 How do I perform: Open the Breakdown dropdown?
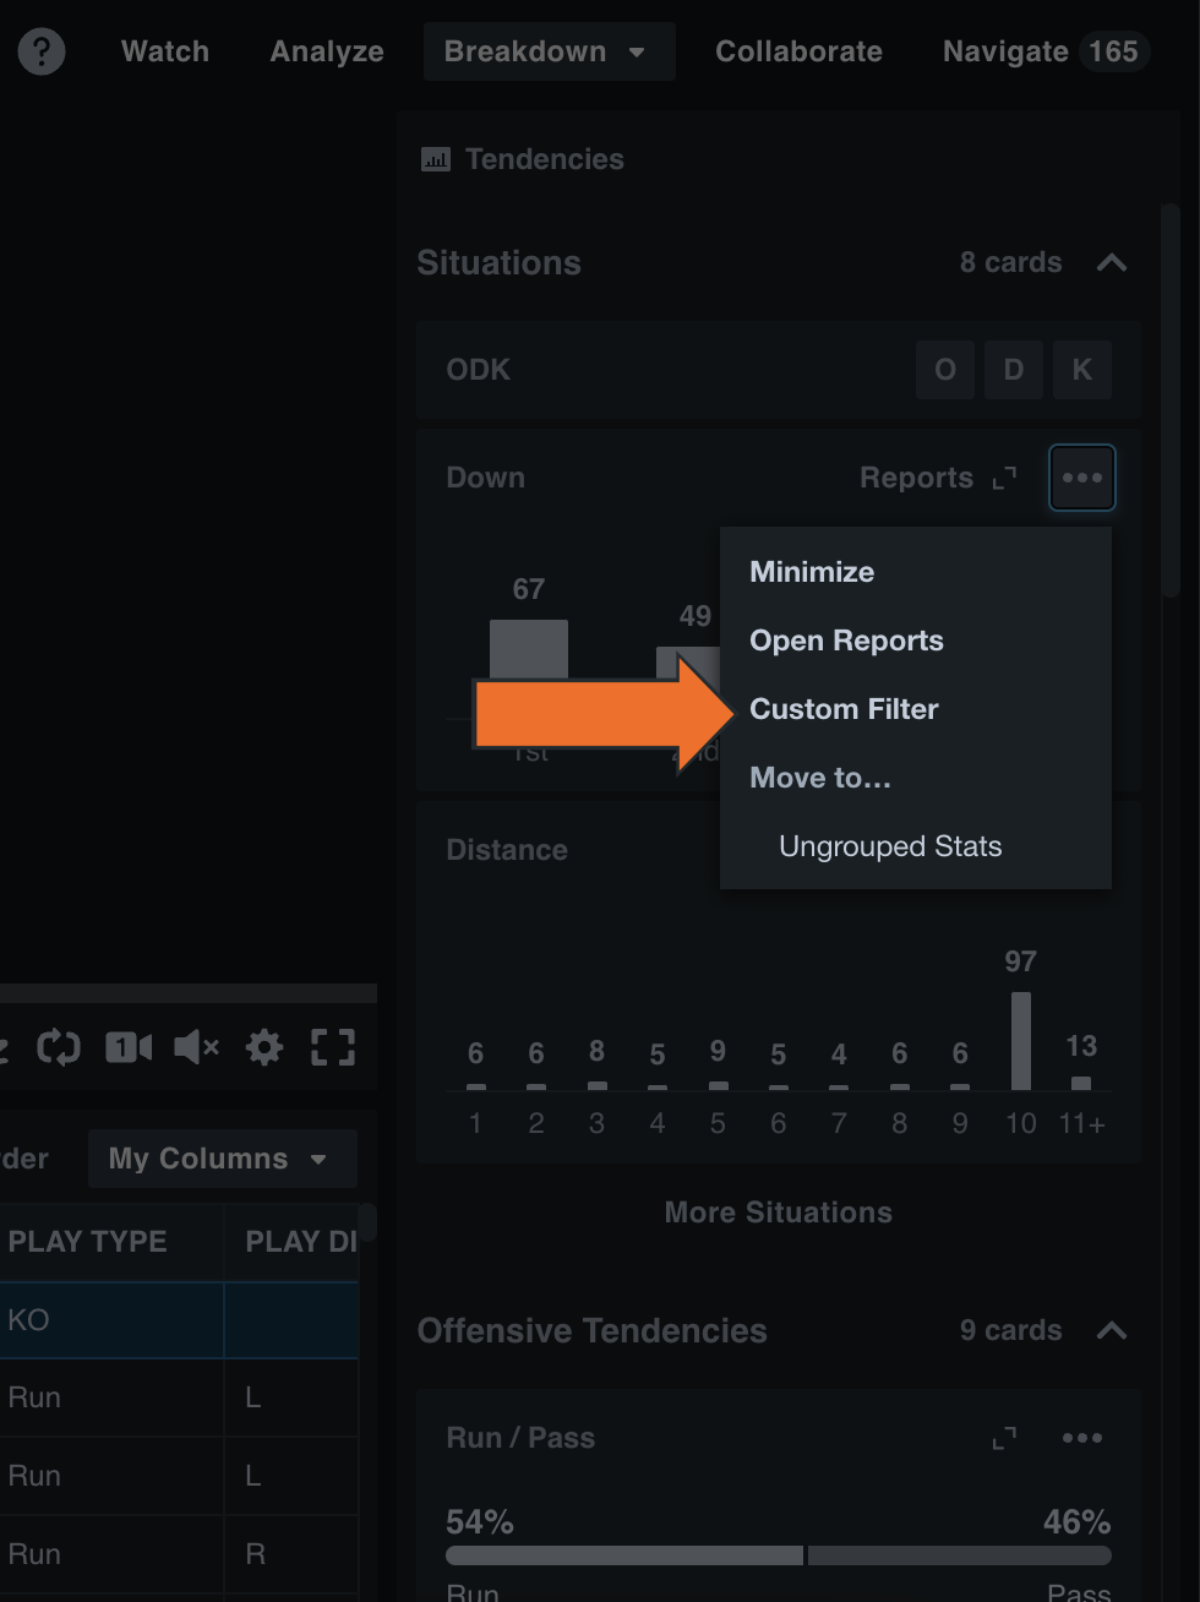tap(548, 51)
